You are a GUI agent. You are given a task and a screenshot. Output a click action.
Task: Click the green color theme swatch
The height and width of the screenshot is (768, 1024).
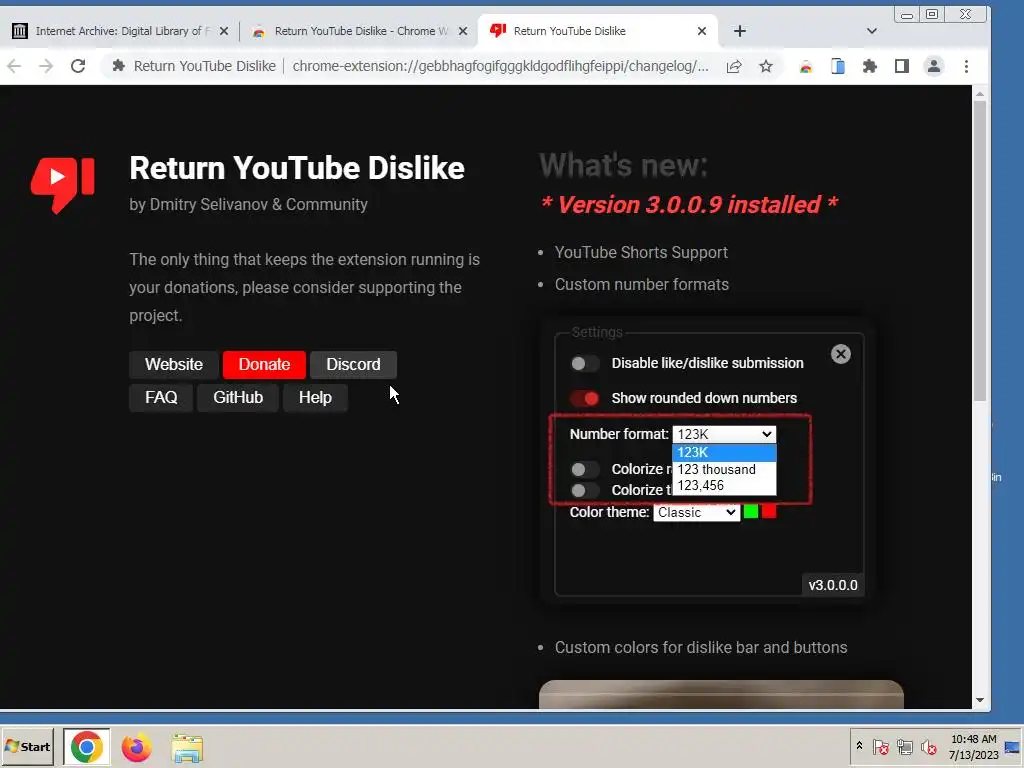751,511
